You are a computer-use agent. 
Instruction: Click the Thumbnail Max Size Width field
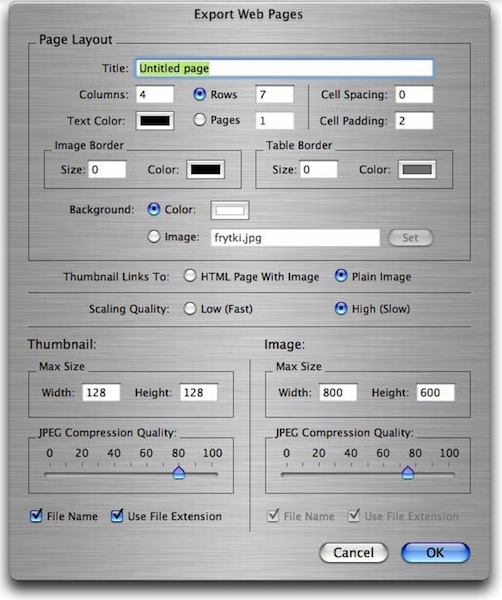coord(101,392)
